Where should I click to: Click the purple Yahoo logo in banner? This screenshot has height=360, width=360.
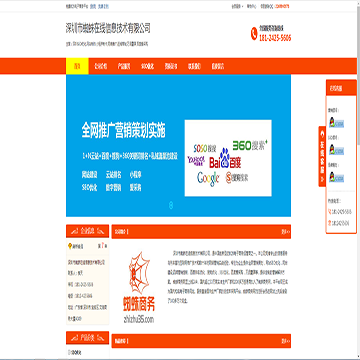(x=196, y=161)
